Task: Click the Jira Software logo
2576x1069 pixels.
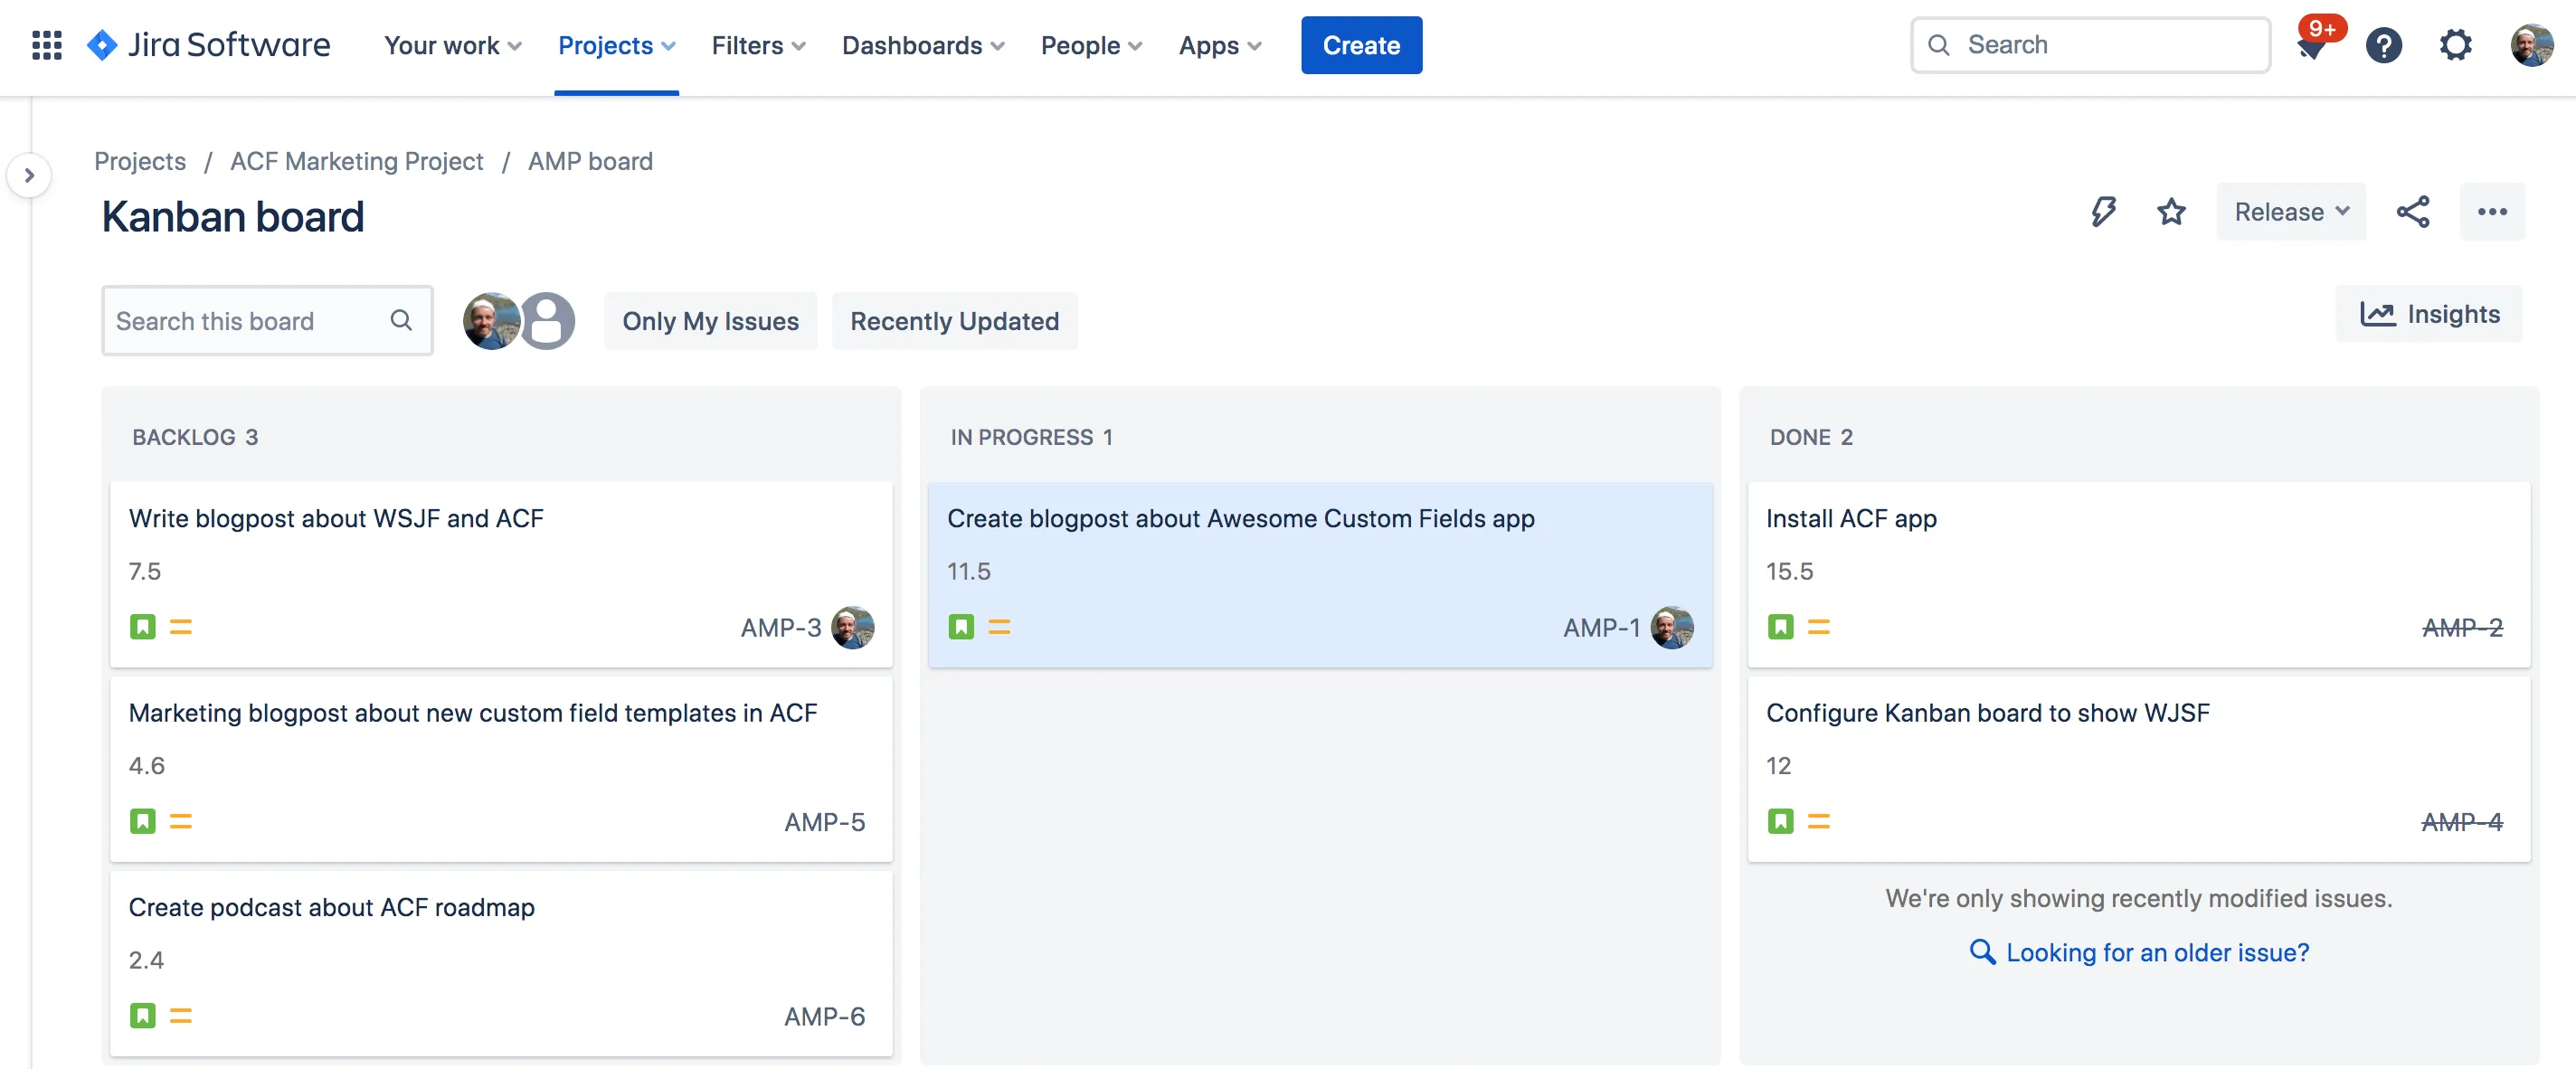Action: 207,44
